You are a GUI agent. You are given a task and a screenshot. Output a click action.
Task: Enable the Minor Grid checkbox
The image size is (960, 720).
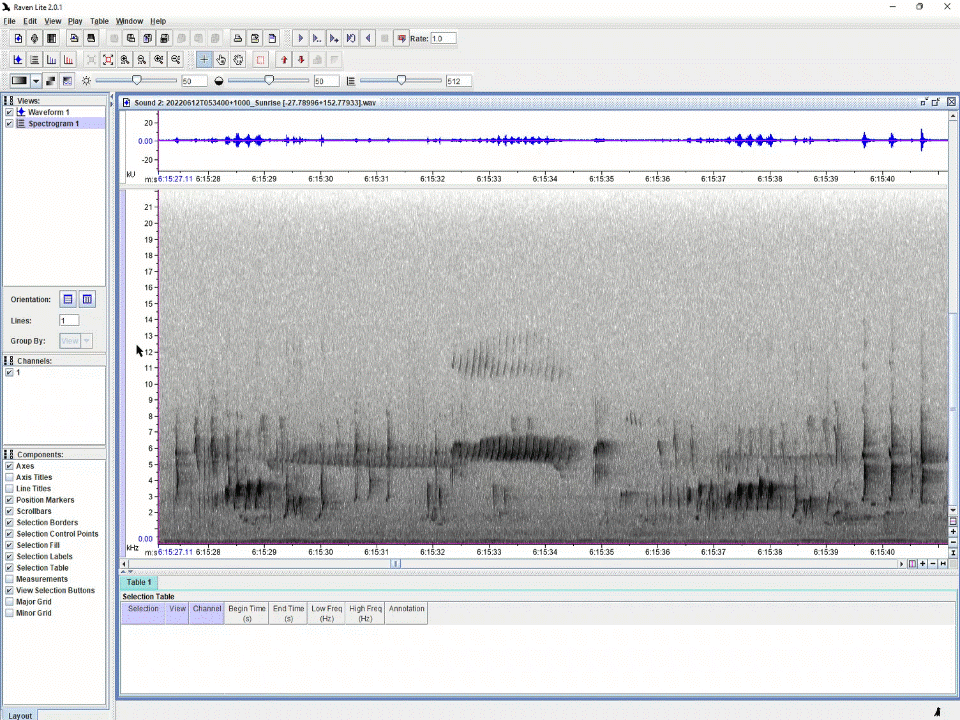9,613
